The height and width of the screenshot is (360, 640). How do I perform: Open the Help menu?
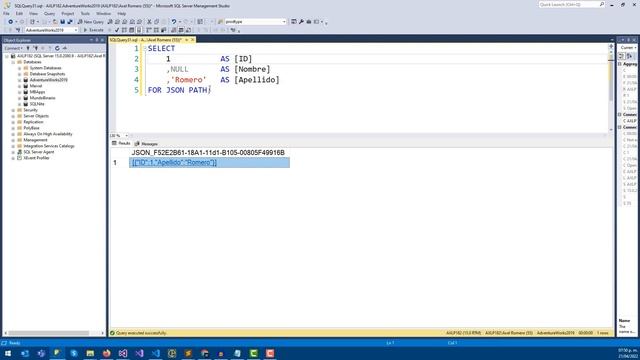122,13
